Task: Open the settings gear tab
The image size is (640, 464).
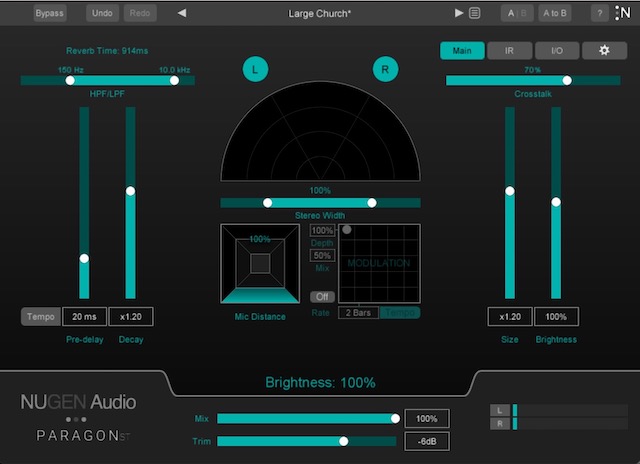Action: 604,51
